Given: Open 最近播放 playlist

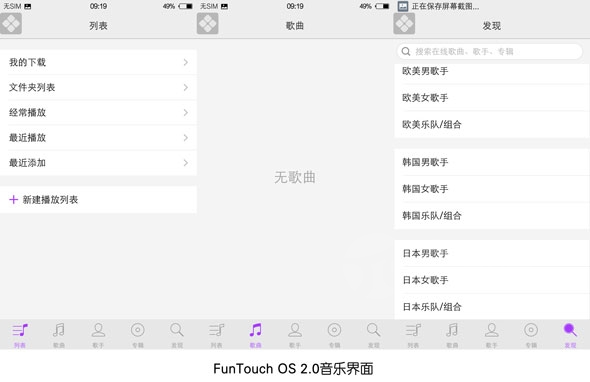Looking at the screenshot, I should (x=98, y=138).
